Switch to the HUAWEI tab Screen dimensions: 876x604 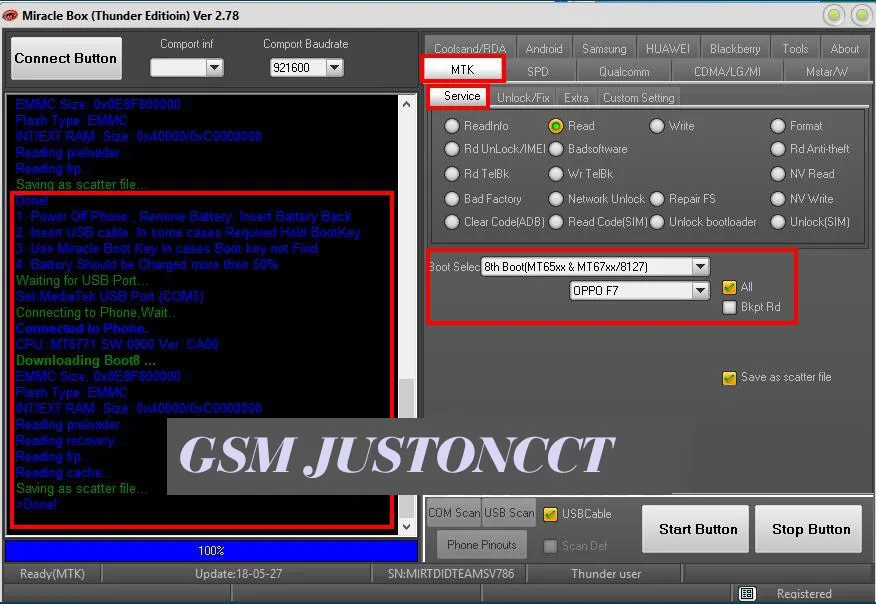[x=668, y=49]
